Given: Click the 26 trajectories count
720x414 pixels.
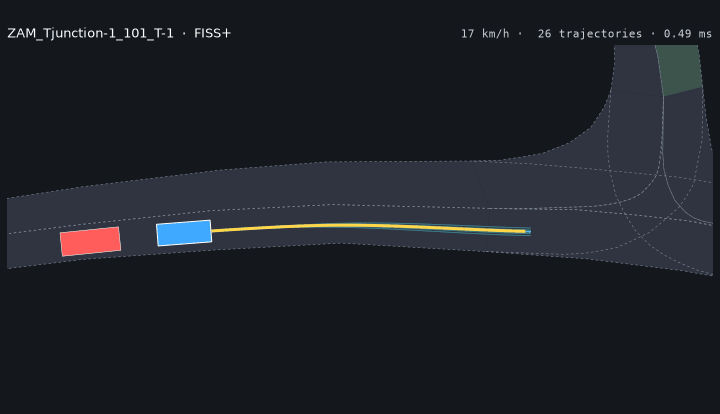Looking at the screenshot, I should pyautogui.click(x=590, y=34).
